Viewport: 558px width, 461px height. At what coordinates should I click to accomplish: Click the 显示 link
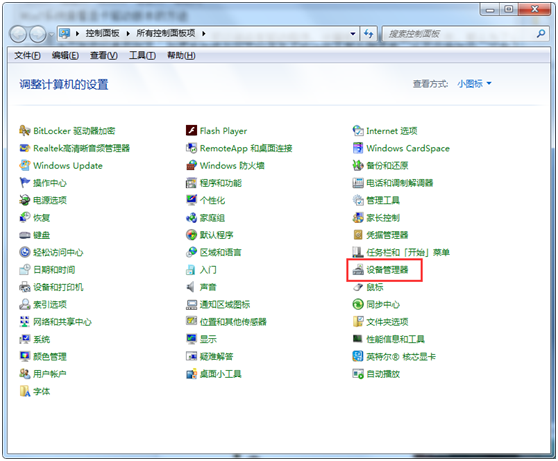[208, 339]
